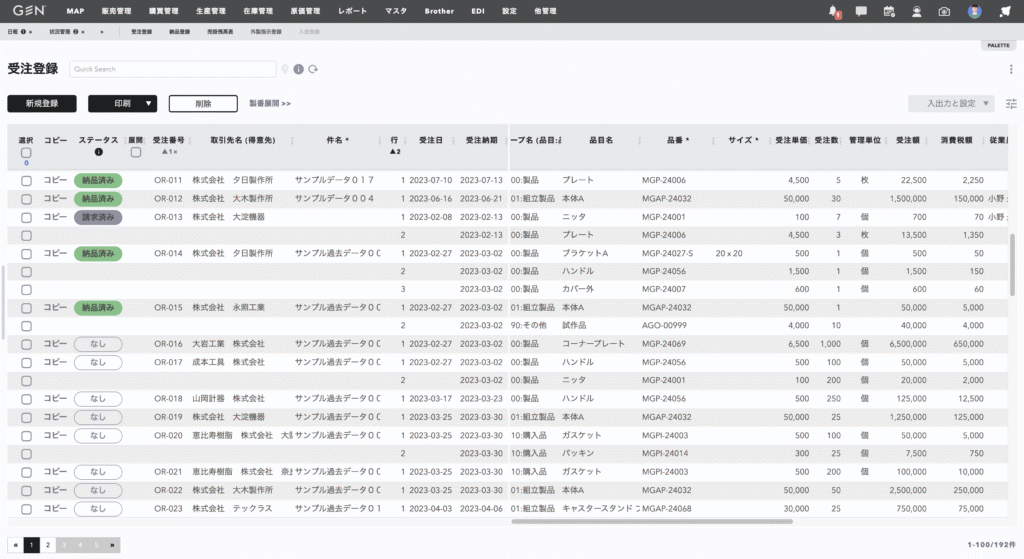This screenshot has height=559, width=1024.
Task: Select the checkbox for row OR-023
Action: pyautogui.click(x=26, y=509)
